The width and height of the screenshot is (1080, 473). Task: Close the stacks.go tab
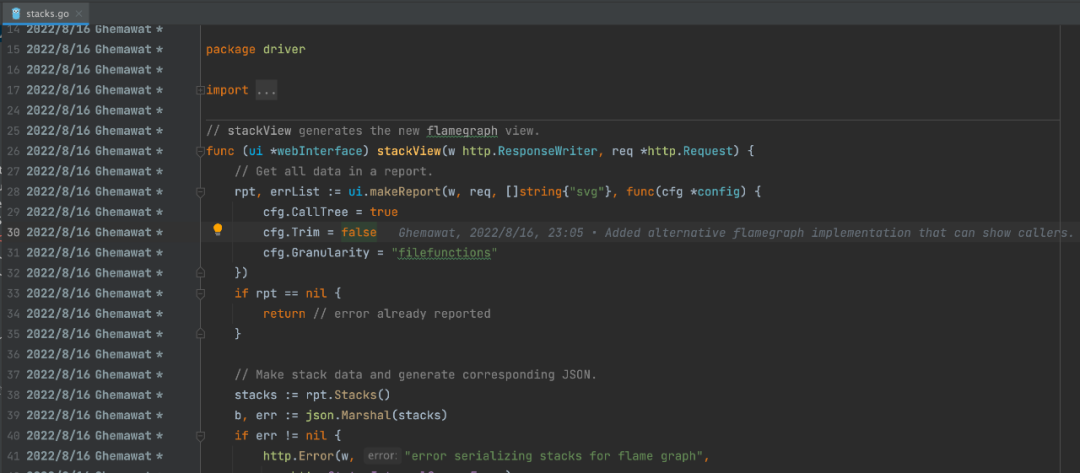click(x=79, y=14)
